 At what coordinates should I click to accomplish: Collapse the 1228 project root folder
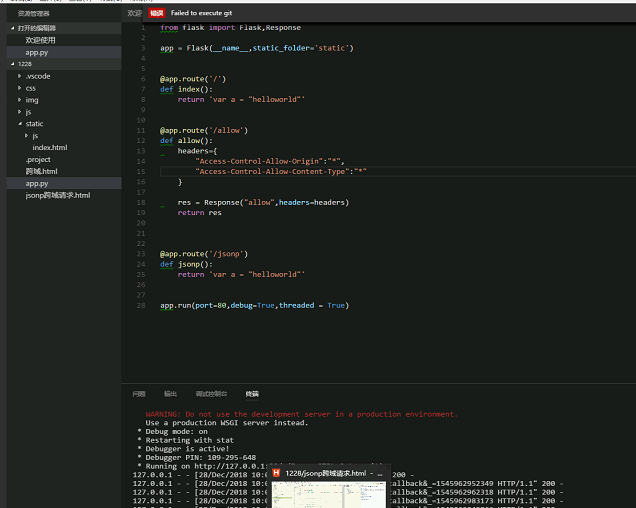click(x=24, y=63)
